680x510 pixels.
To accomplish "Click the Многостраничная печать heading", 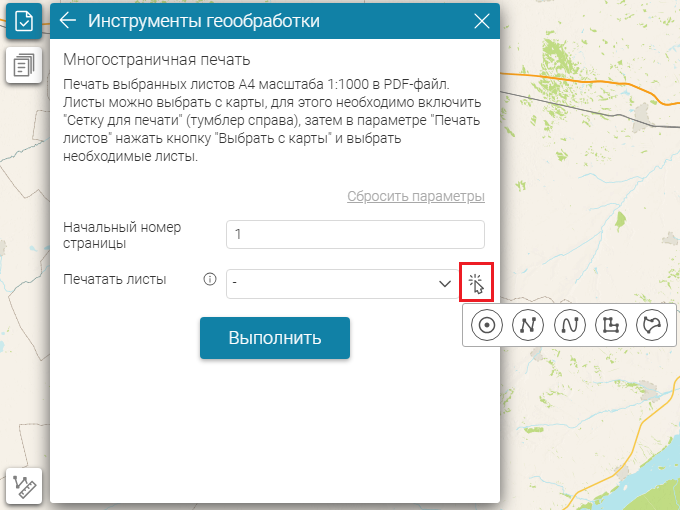I will click(156, 60).
